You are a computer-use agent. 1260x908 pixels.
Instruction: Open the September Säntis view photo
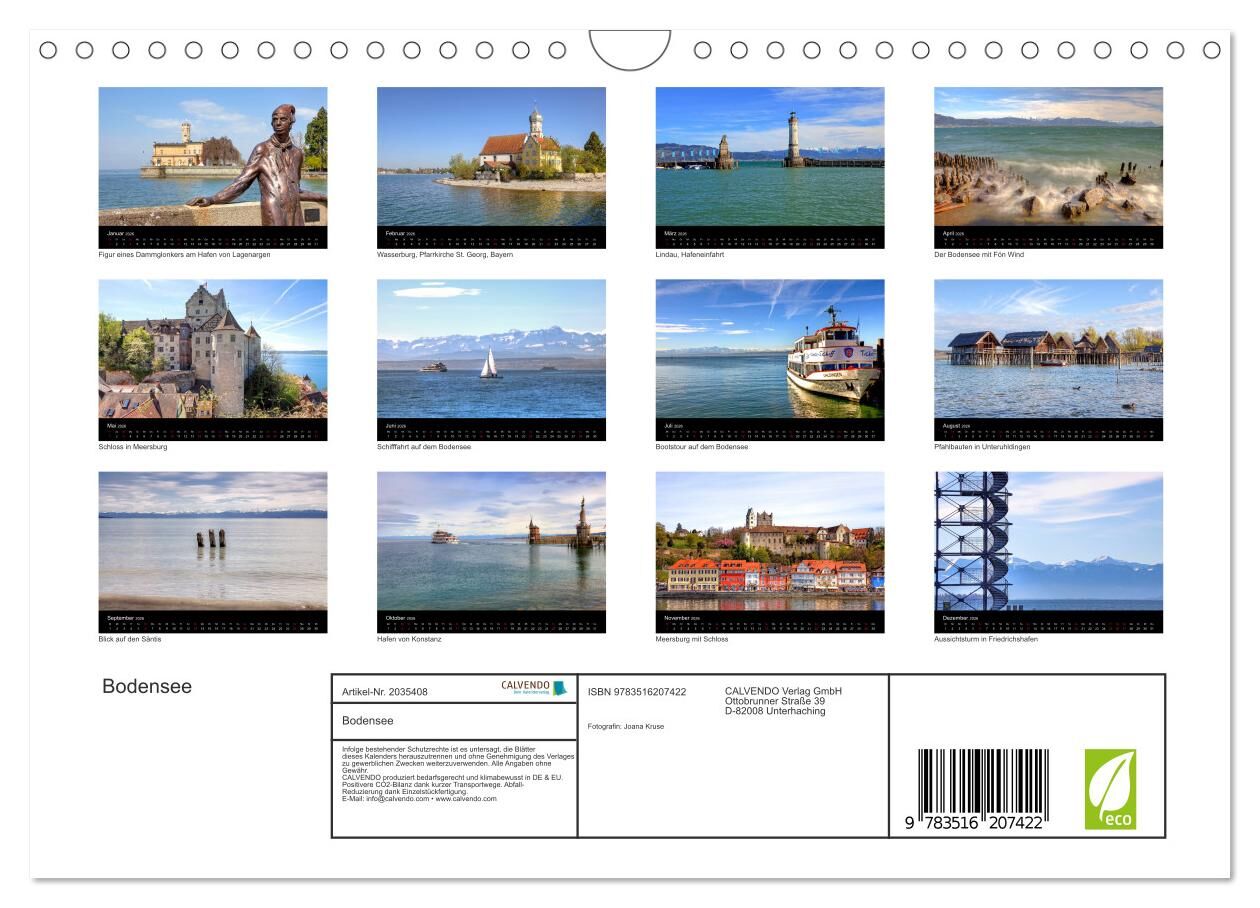(212, 541)
